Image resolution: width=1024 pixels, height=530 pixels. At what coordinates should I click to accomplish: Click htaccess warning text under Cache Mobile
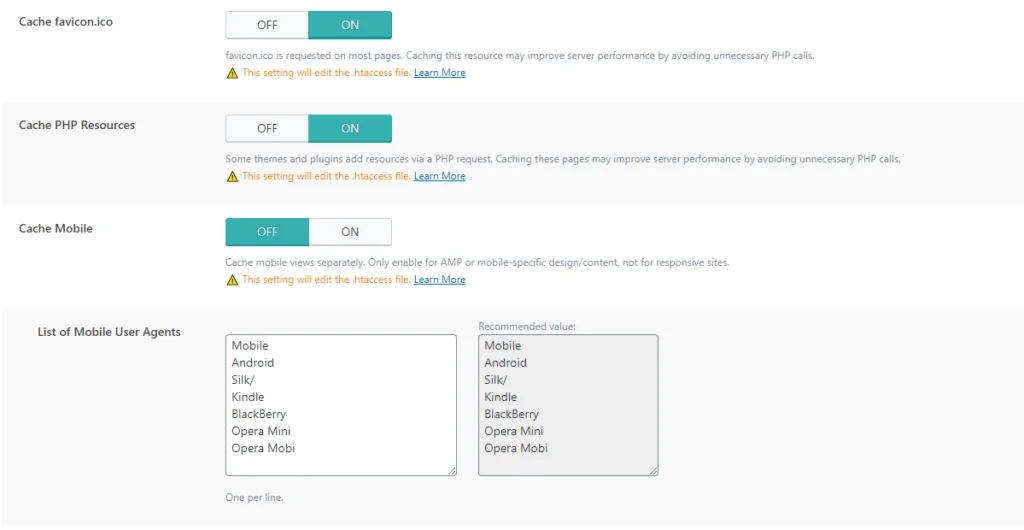click(x=327, y=279)
